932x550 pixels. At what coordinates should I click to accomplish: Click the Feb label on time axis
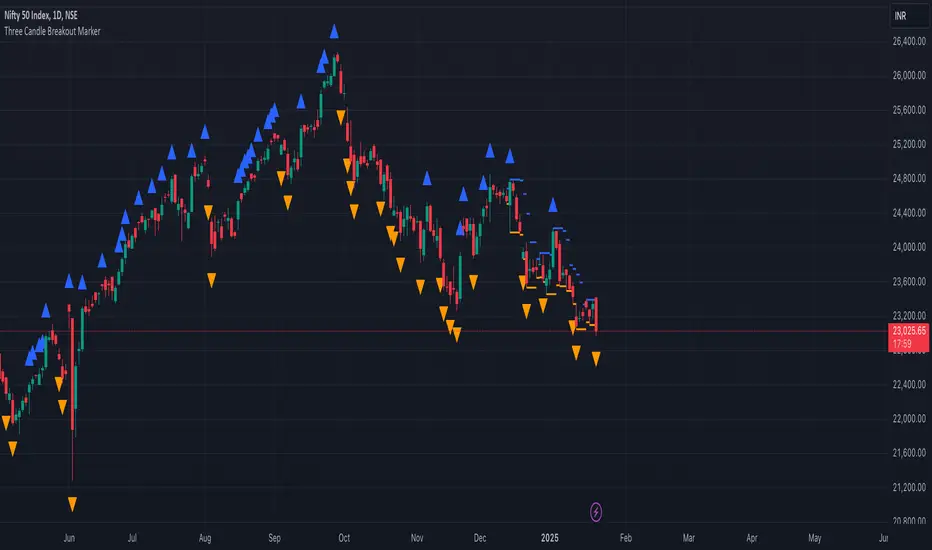pyautogui.click(x=625, y=538)
